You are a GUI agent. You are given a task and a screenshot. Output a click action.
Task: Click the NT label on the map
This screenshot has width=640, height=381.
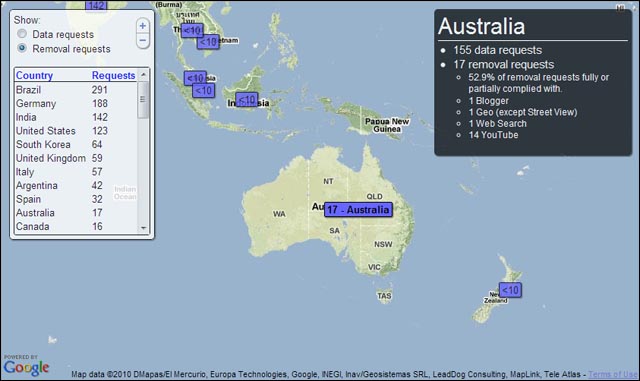[x=328, y=181]
